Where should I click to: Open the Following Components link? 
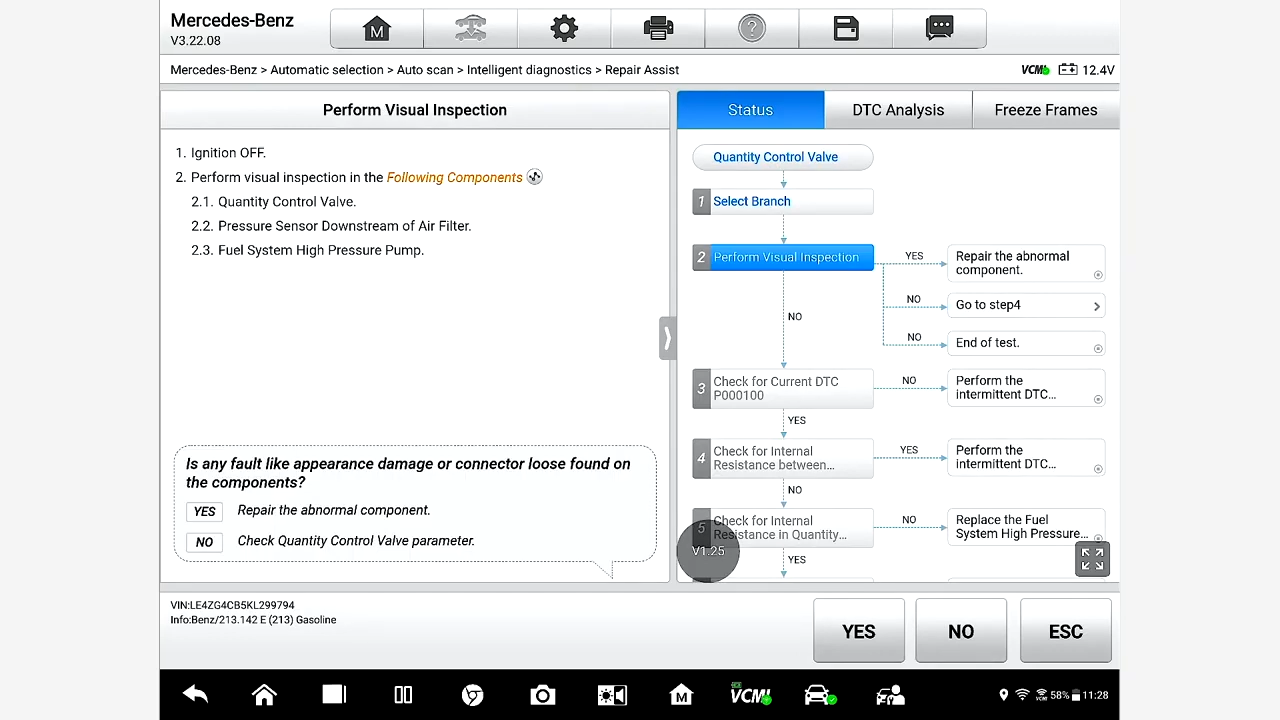(x=455, y=177)
